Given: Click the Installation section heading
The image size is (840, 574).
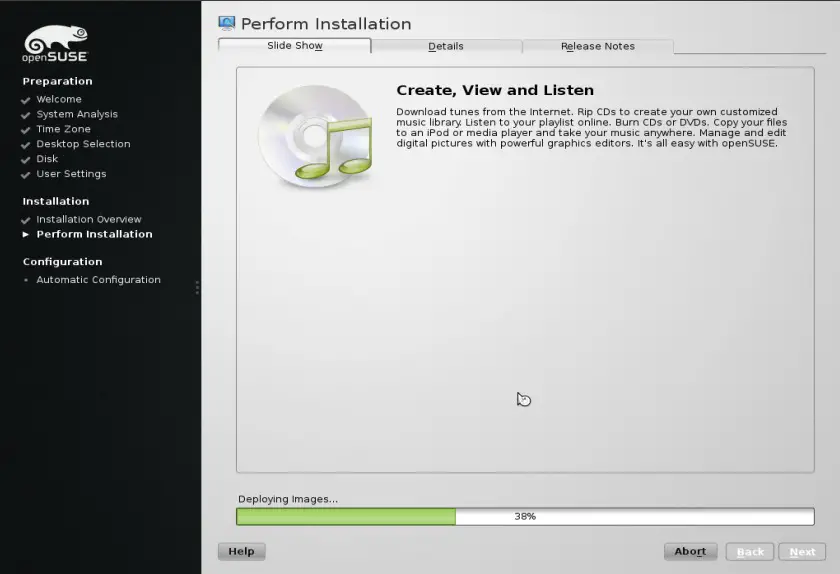Looking at the screenshot, I should point(56,201).
